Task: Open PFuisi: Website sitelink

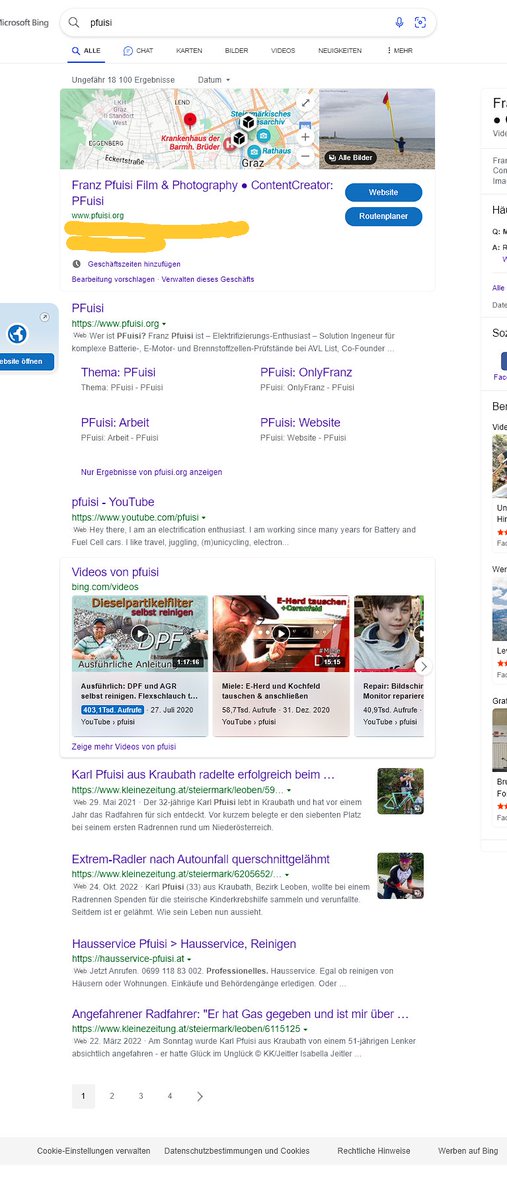Action: pos(300,422)
